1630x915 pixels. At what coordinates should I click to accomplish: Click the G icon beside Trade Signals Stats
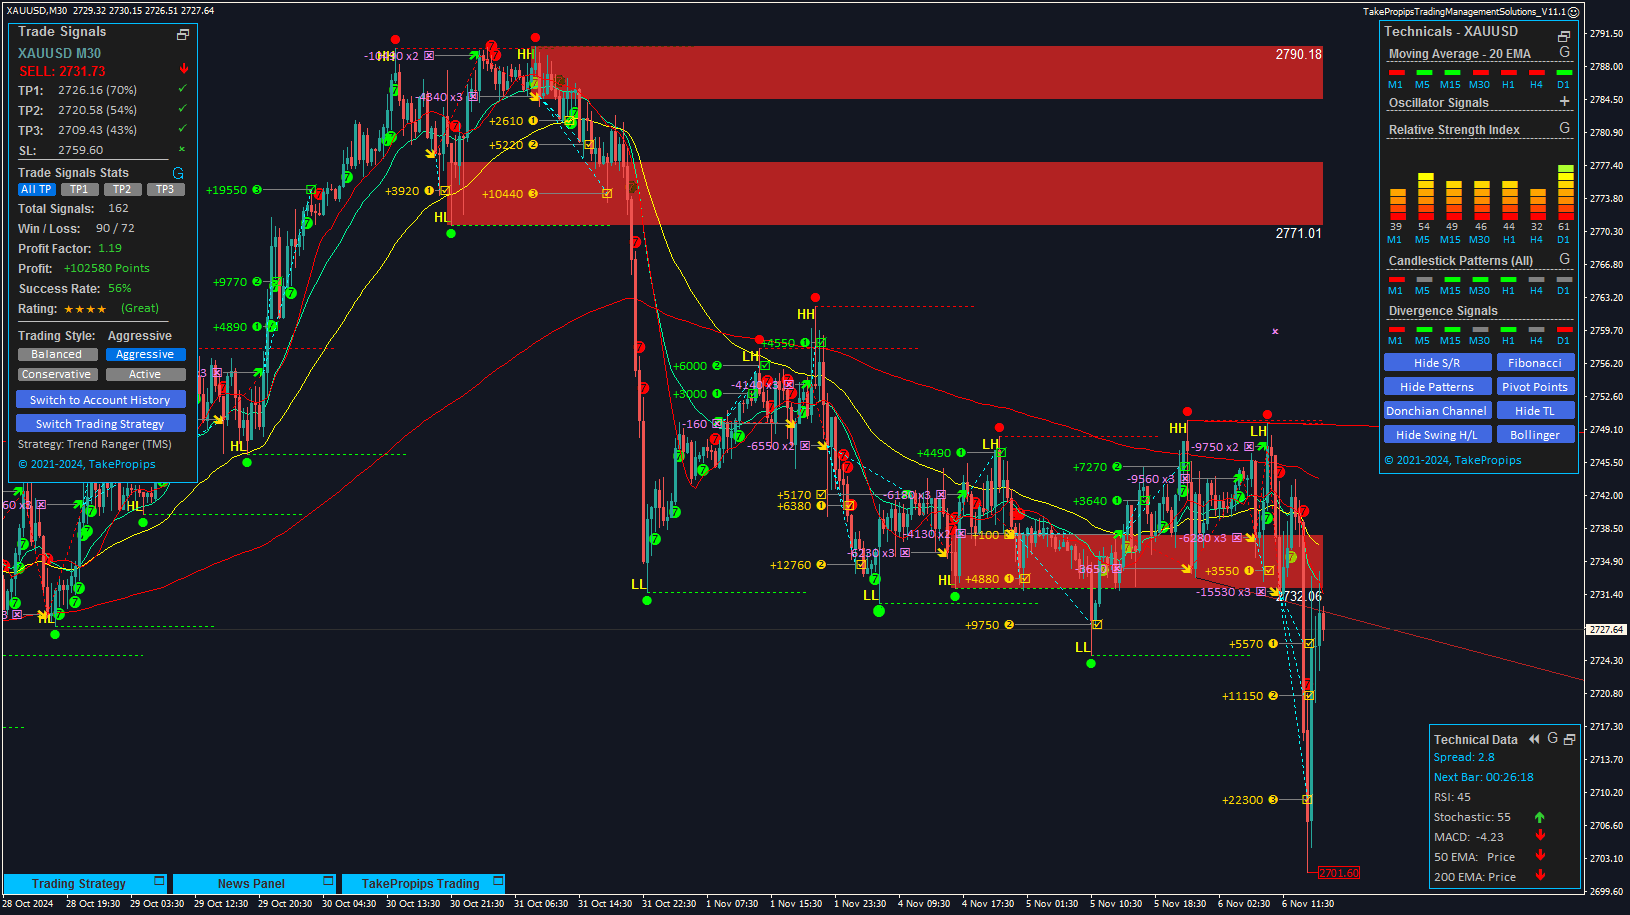178,173
